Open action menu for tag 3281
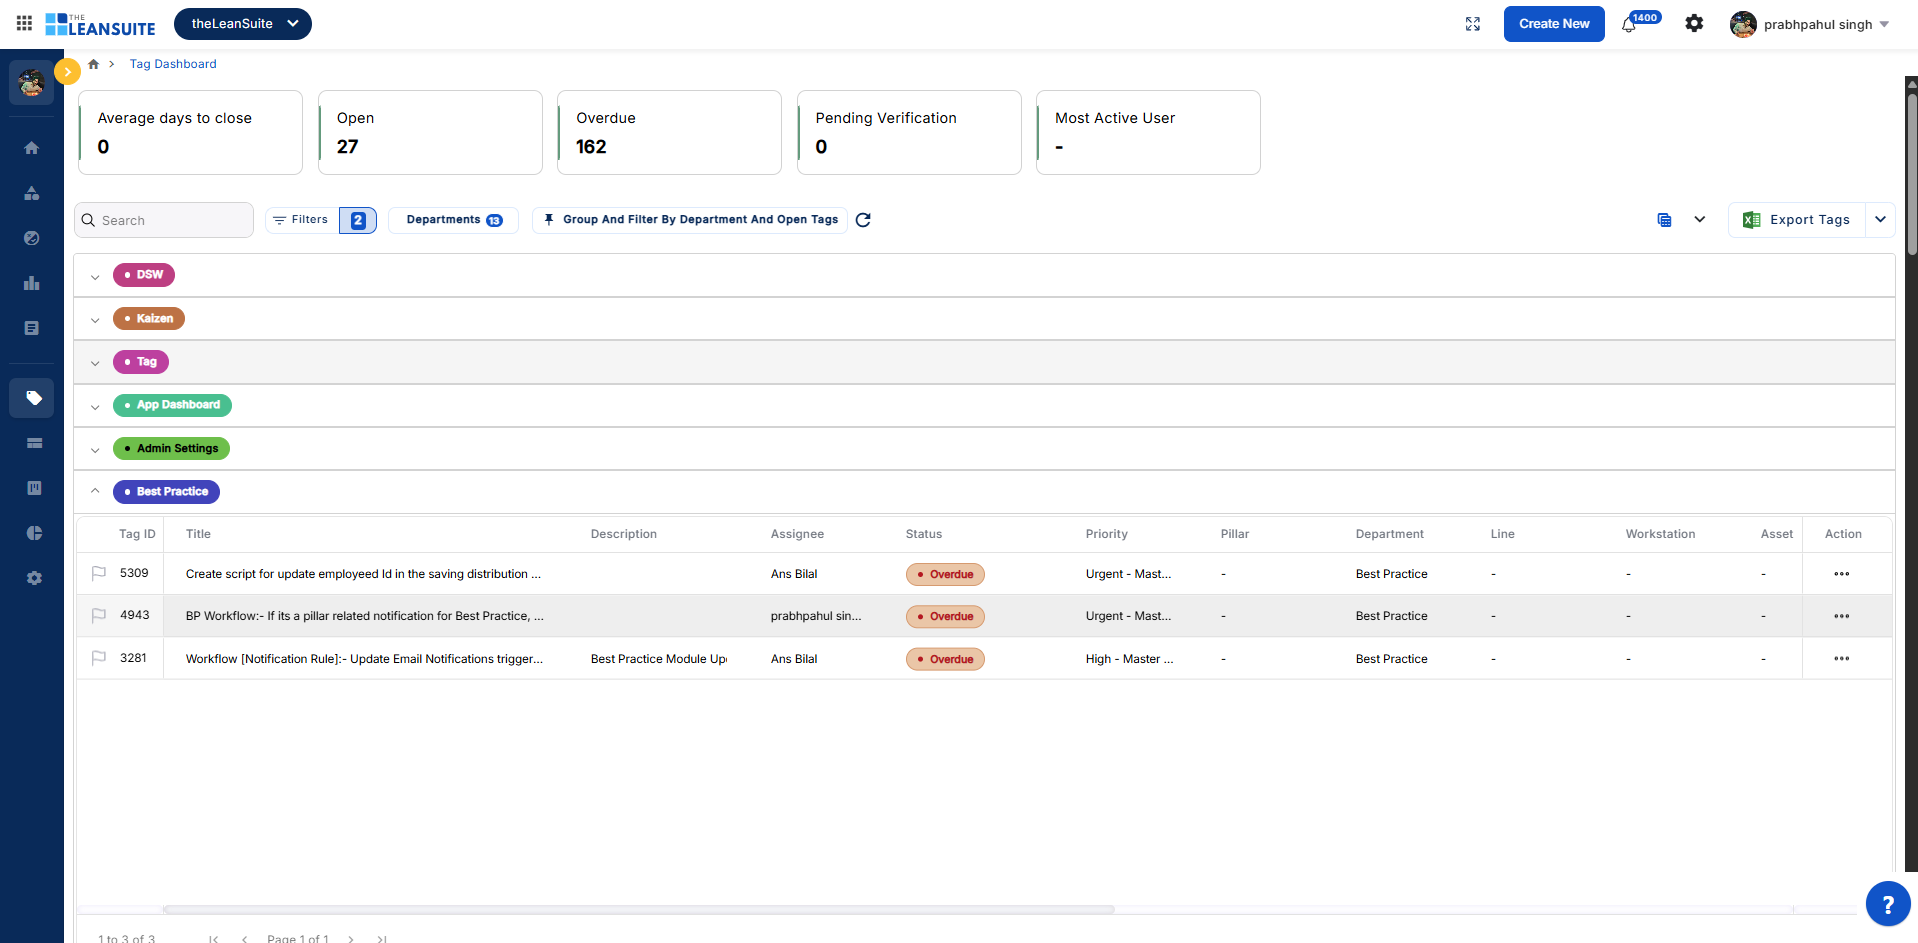 click(1842, 658)
